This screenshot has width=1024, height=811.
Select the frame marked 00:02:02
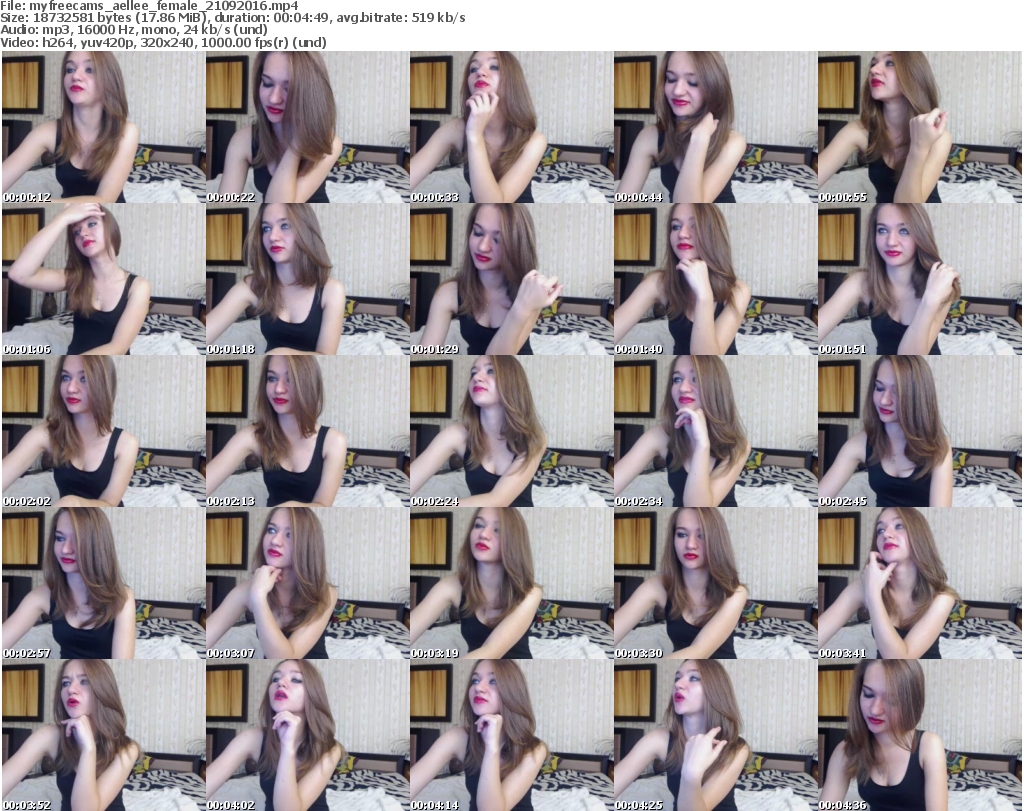pos(103,432)
